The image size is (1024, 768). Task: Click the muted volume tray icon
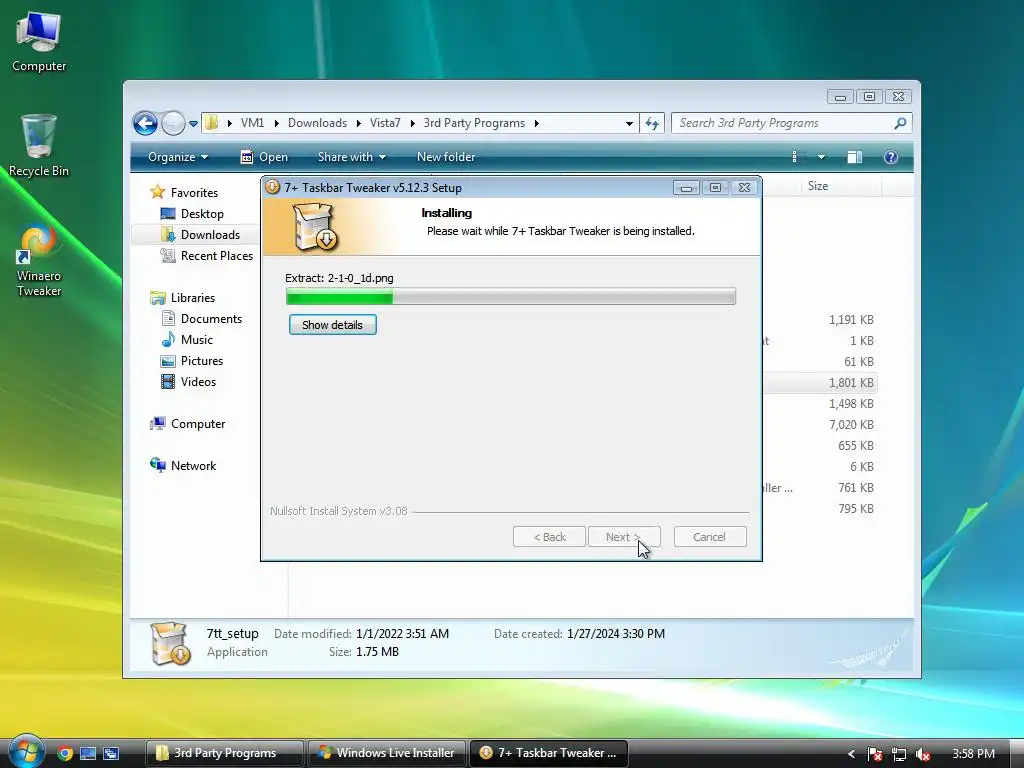tap(923, 754)
